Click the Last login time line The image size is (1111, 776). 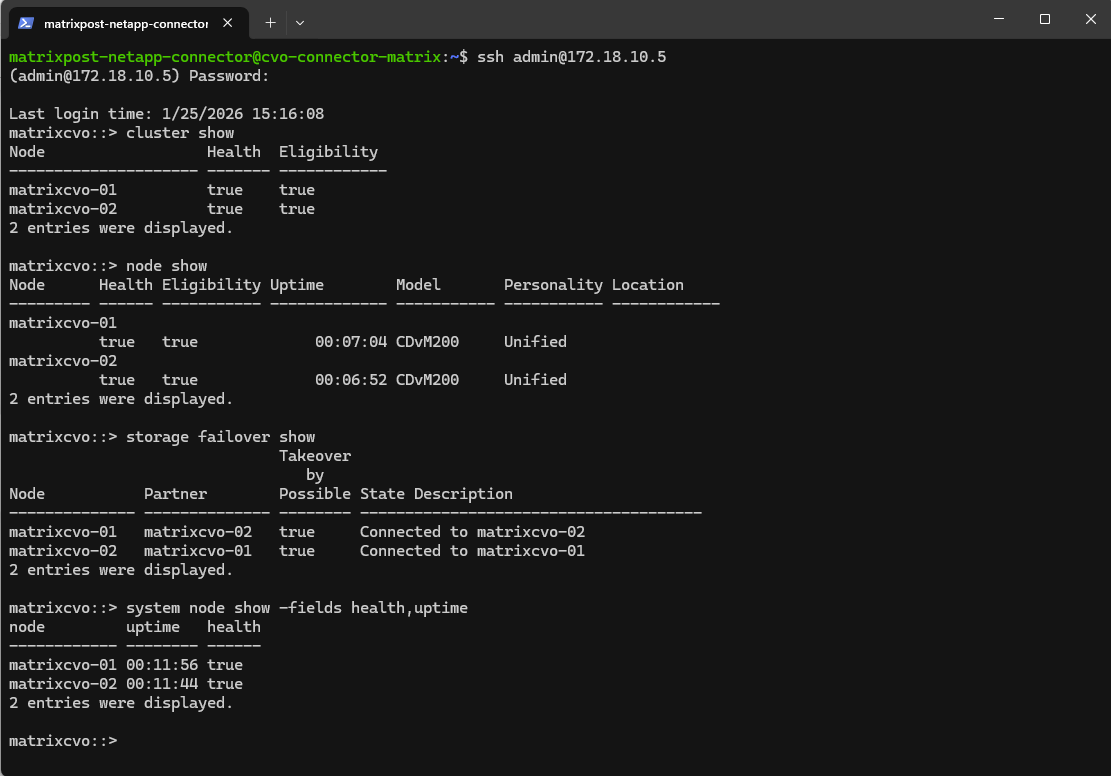pos(166,114)
